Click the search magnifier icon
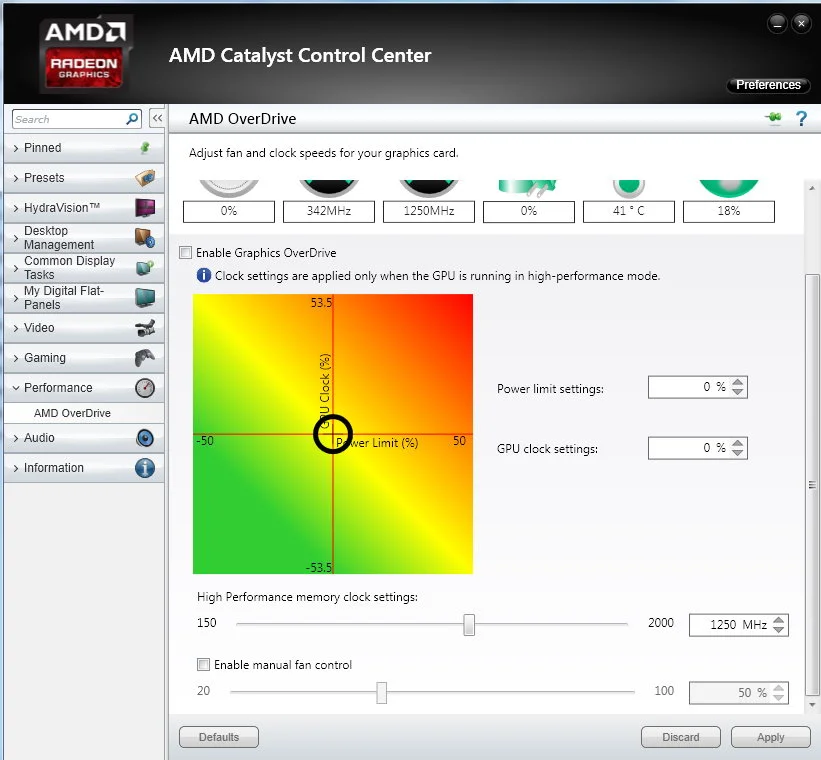Viewport: 821px width, 760px height. pyautogui.click(x=132, y=119)
